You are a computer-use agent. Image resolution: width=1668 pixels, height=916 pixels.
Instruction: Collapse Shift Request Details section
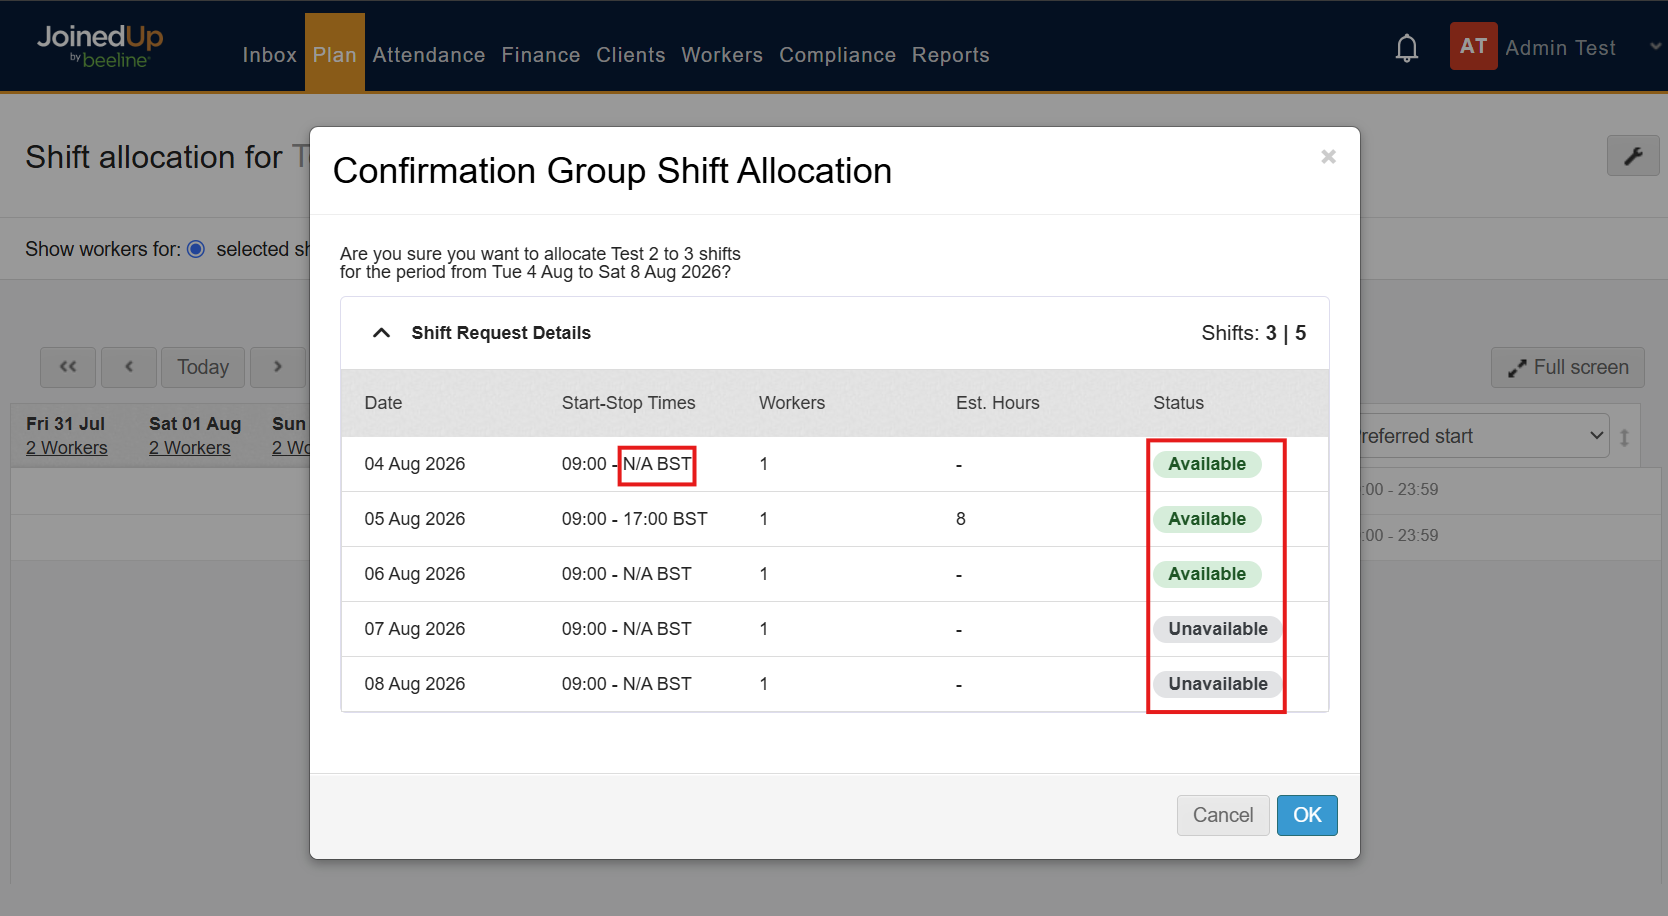pyautogui.click(x=381, y=333)
